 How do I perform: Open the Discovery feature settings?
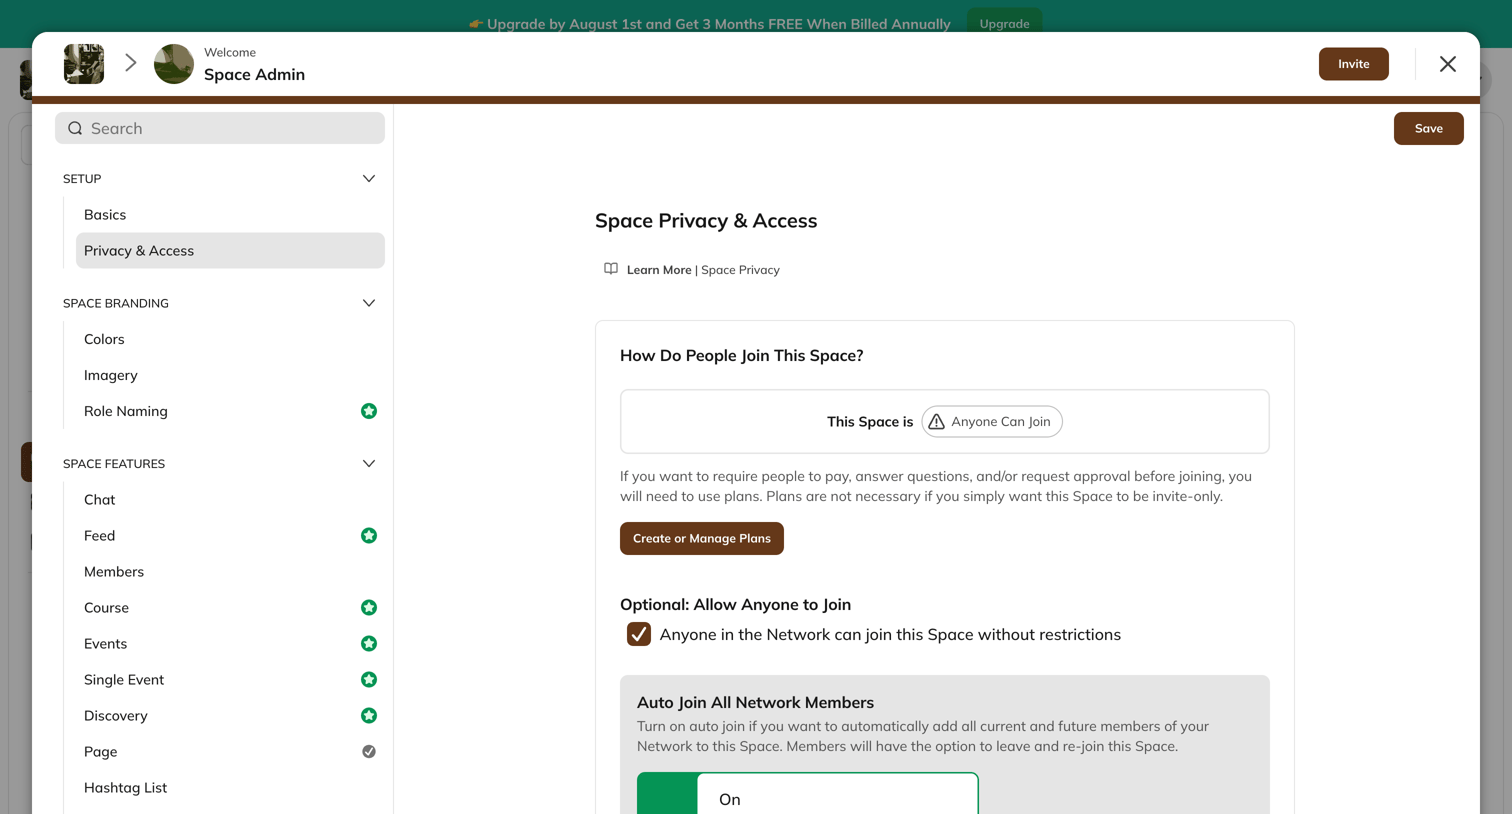point(230,716)
